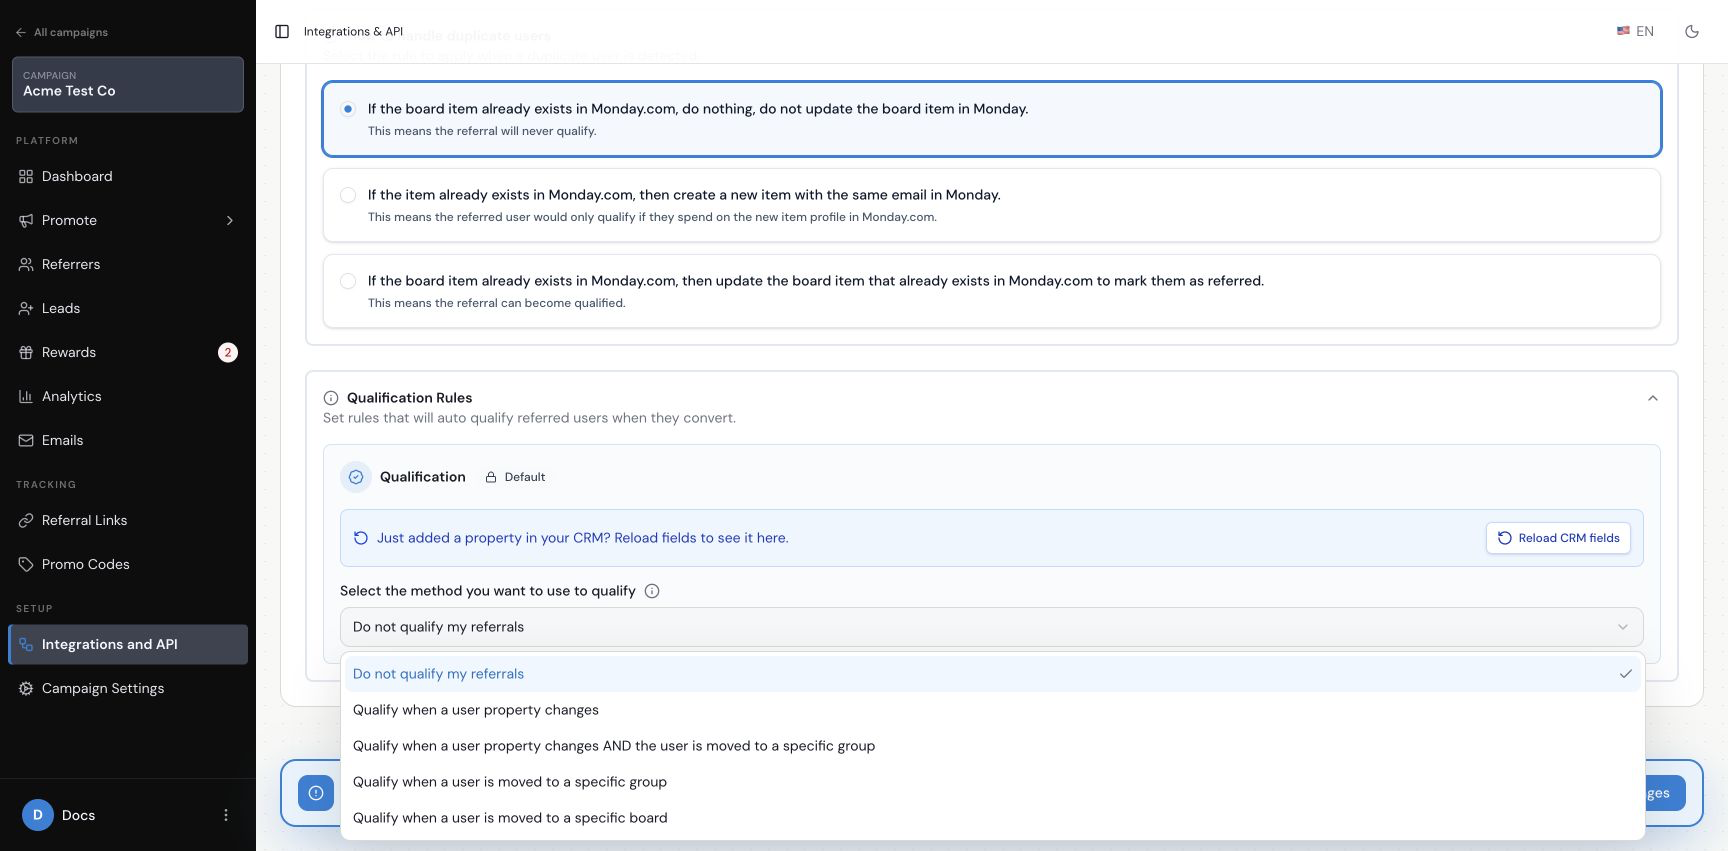Go back to All campaigns
Viewport: 1728px width, 851px height.
62,32
